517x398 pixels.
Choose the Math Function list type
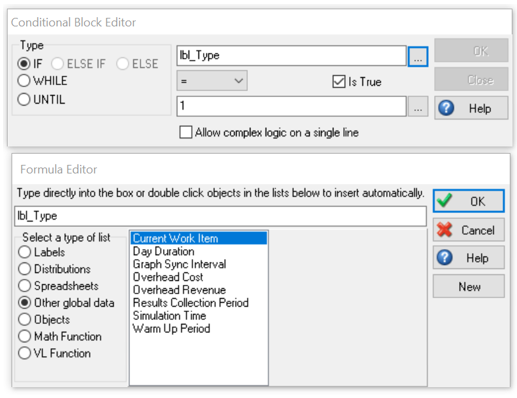(25, 336)
